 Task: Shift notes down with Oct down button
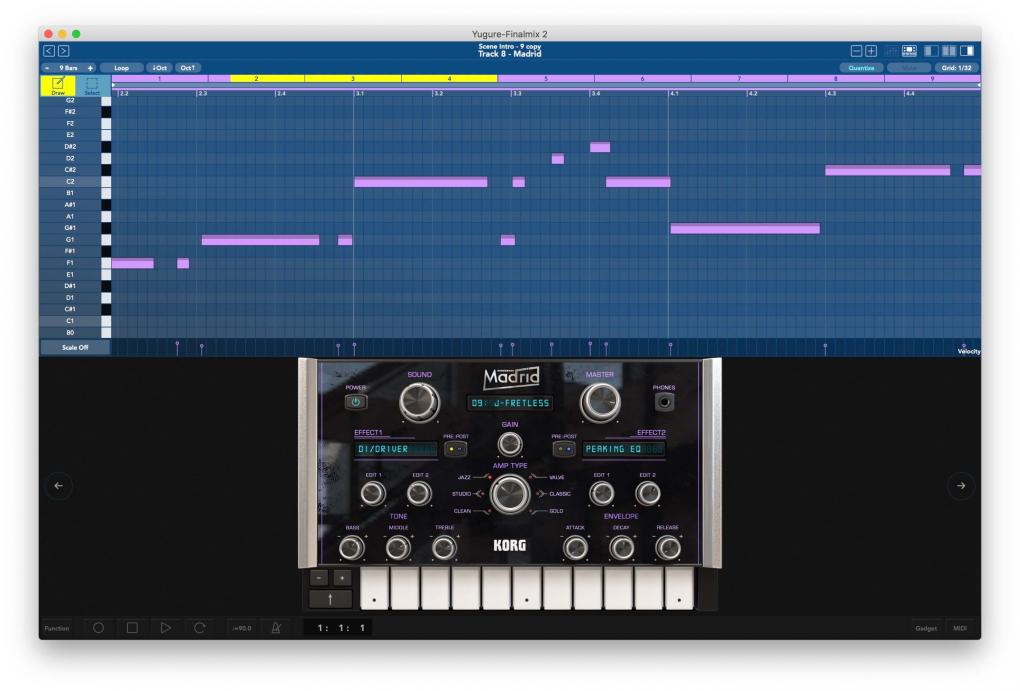tap(159, 68)
